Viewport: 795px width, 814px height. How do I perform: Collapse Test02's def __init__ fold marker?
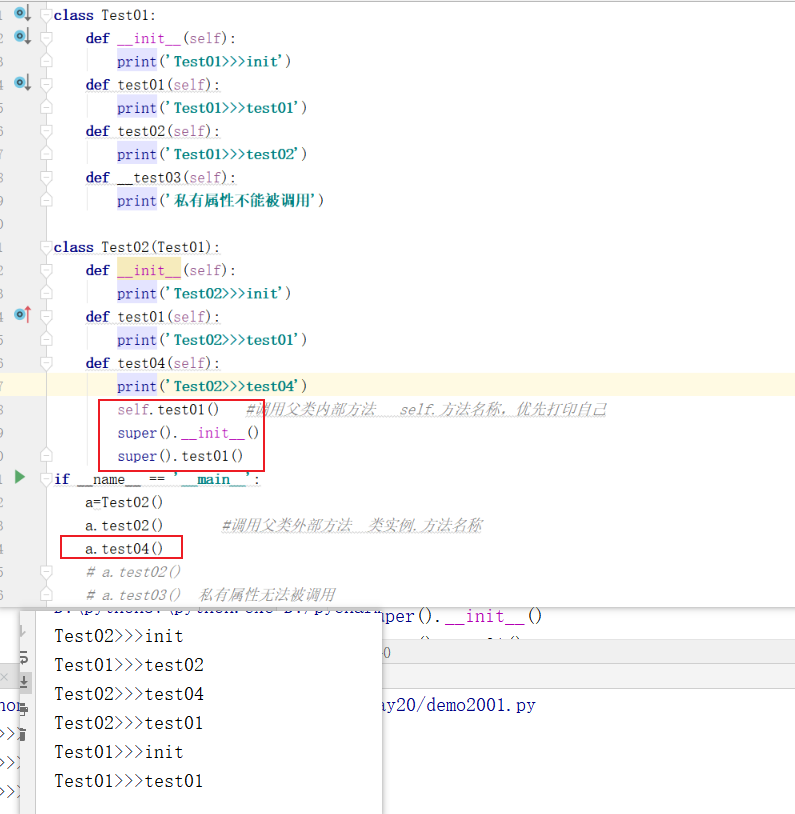pyautogui.click(x=46, y=270)
